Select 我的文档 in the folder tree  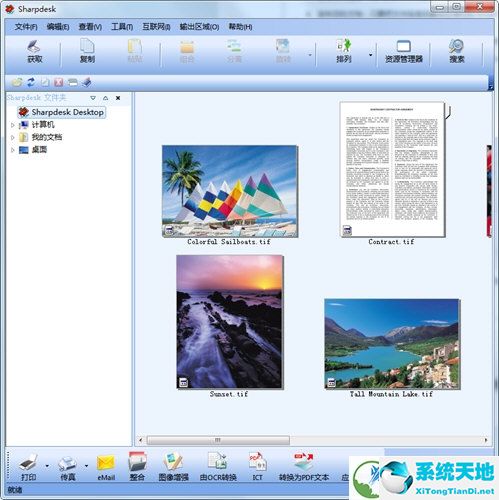coord(47,137)
